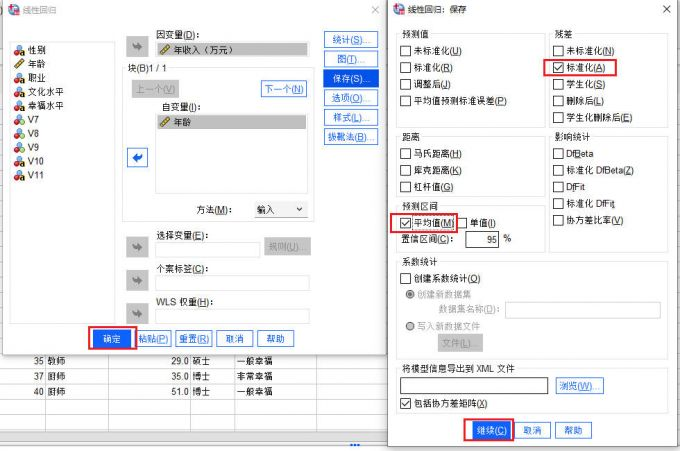Enable 马氏距离(H) distance checkbox
The height and width of the screenshot is (451, 680).
405,153
